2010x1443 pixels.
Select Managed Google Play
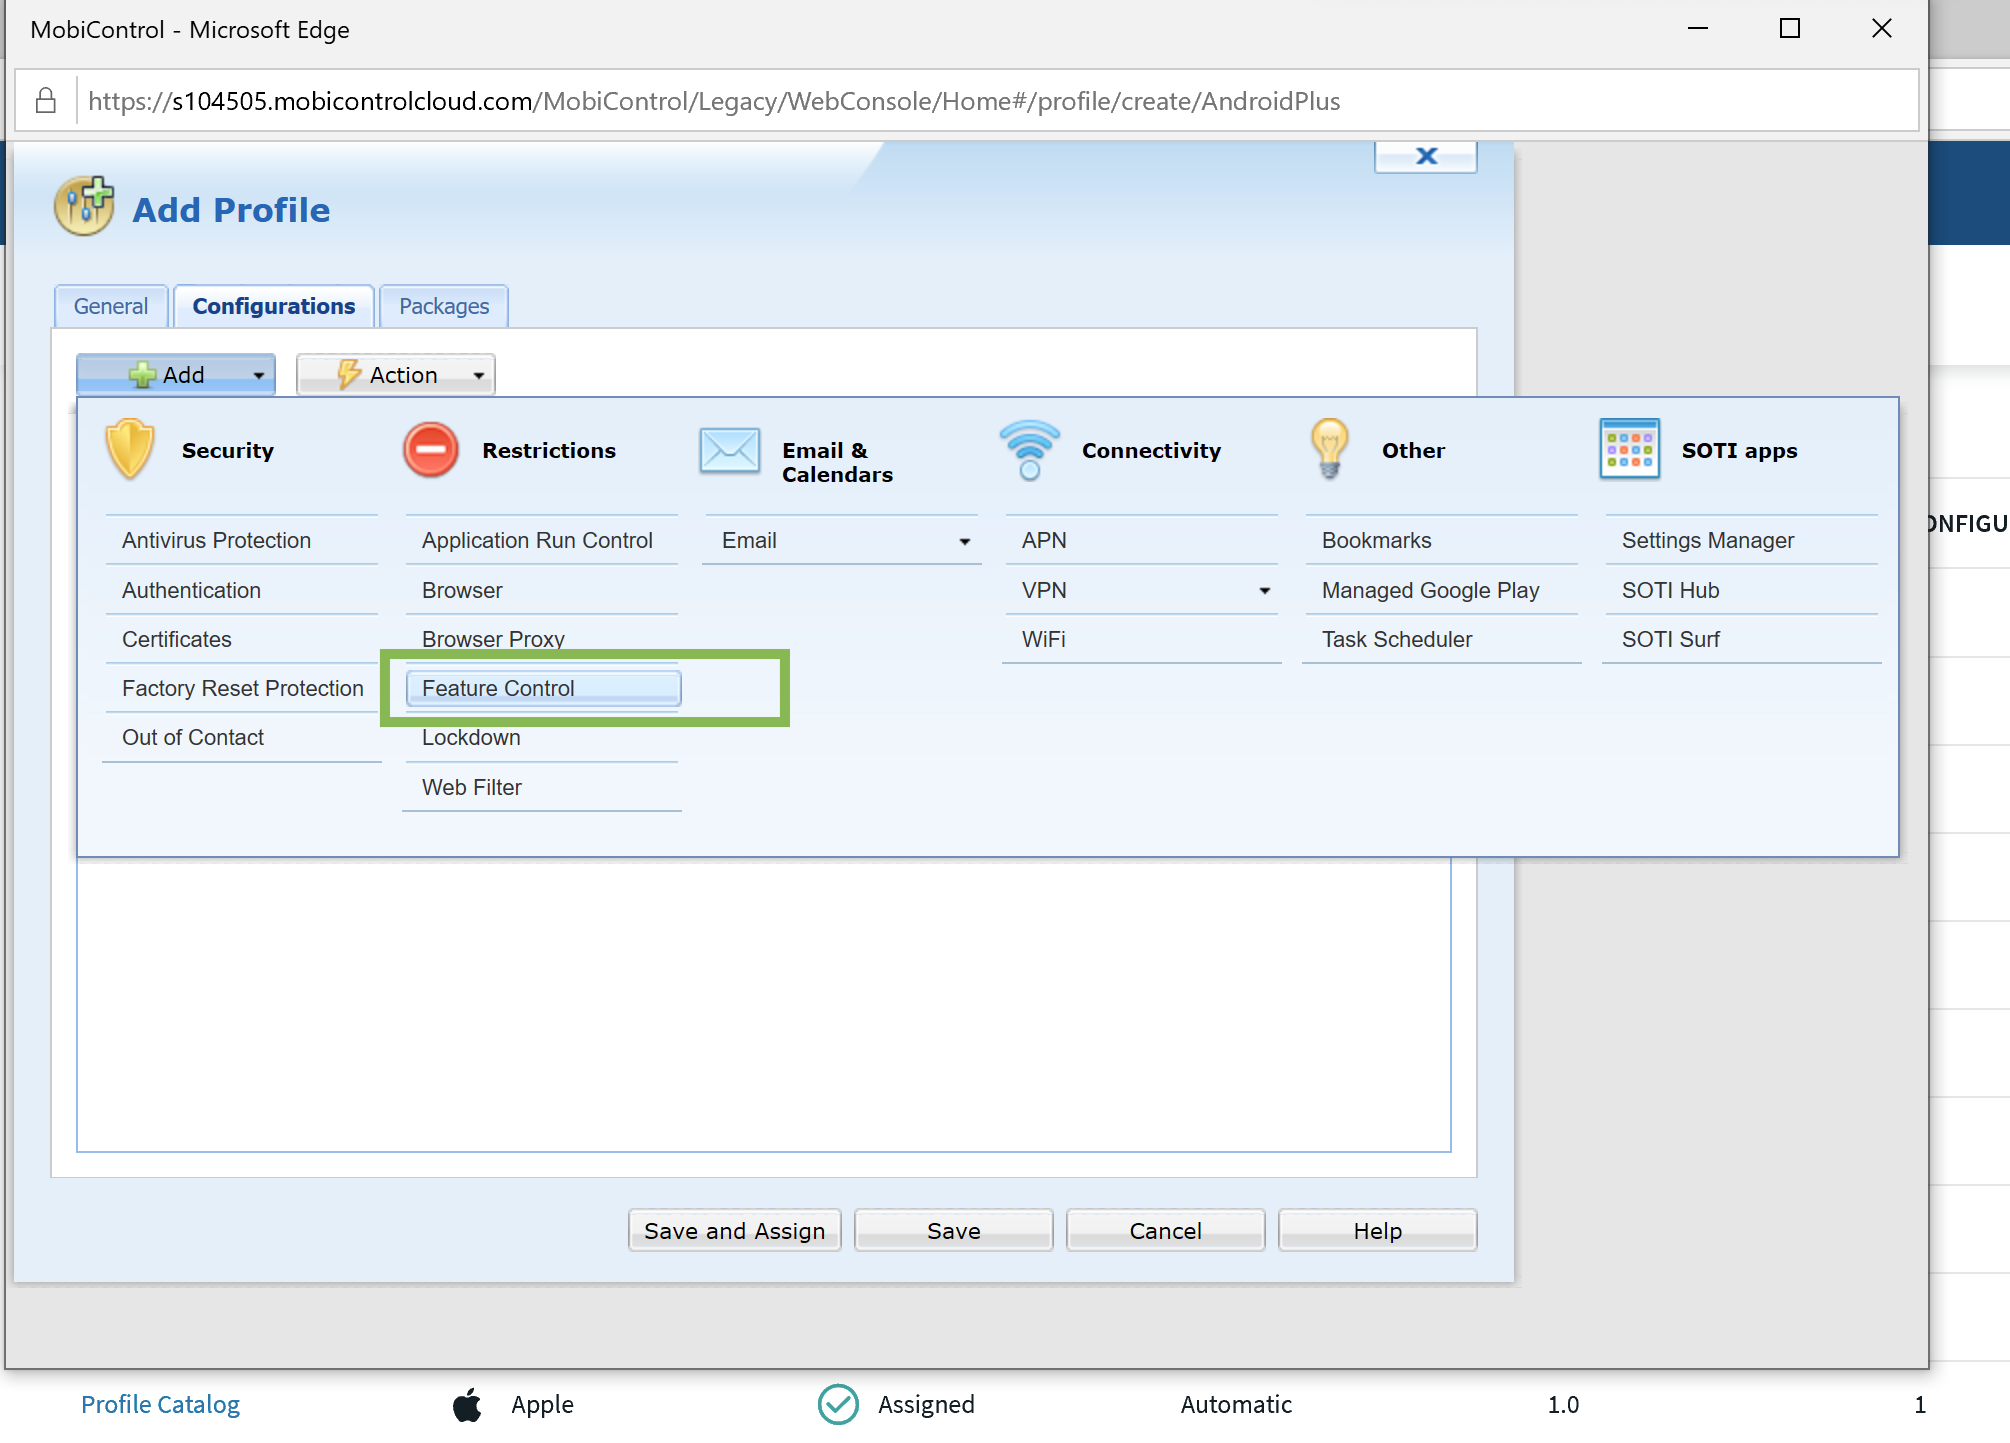tap(1442, 590)
